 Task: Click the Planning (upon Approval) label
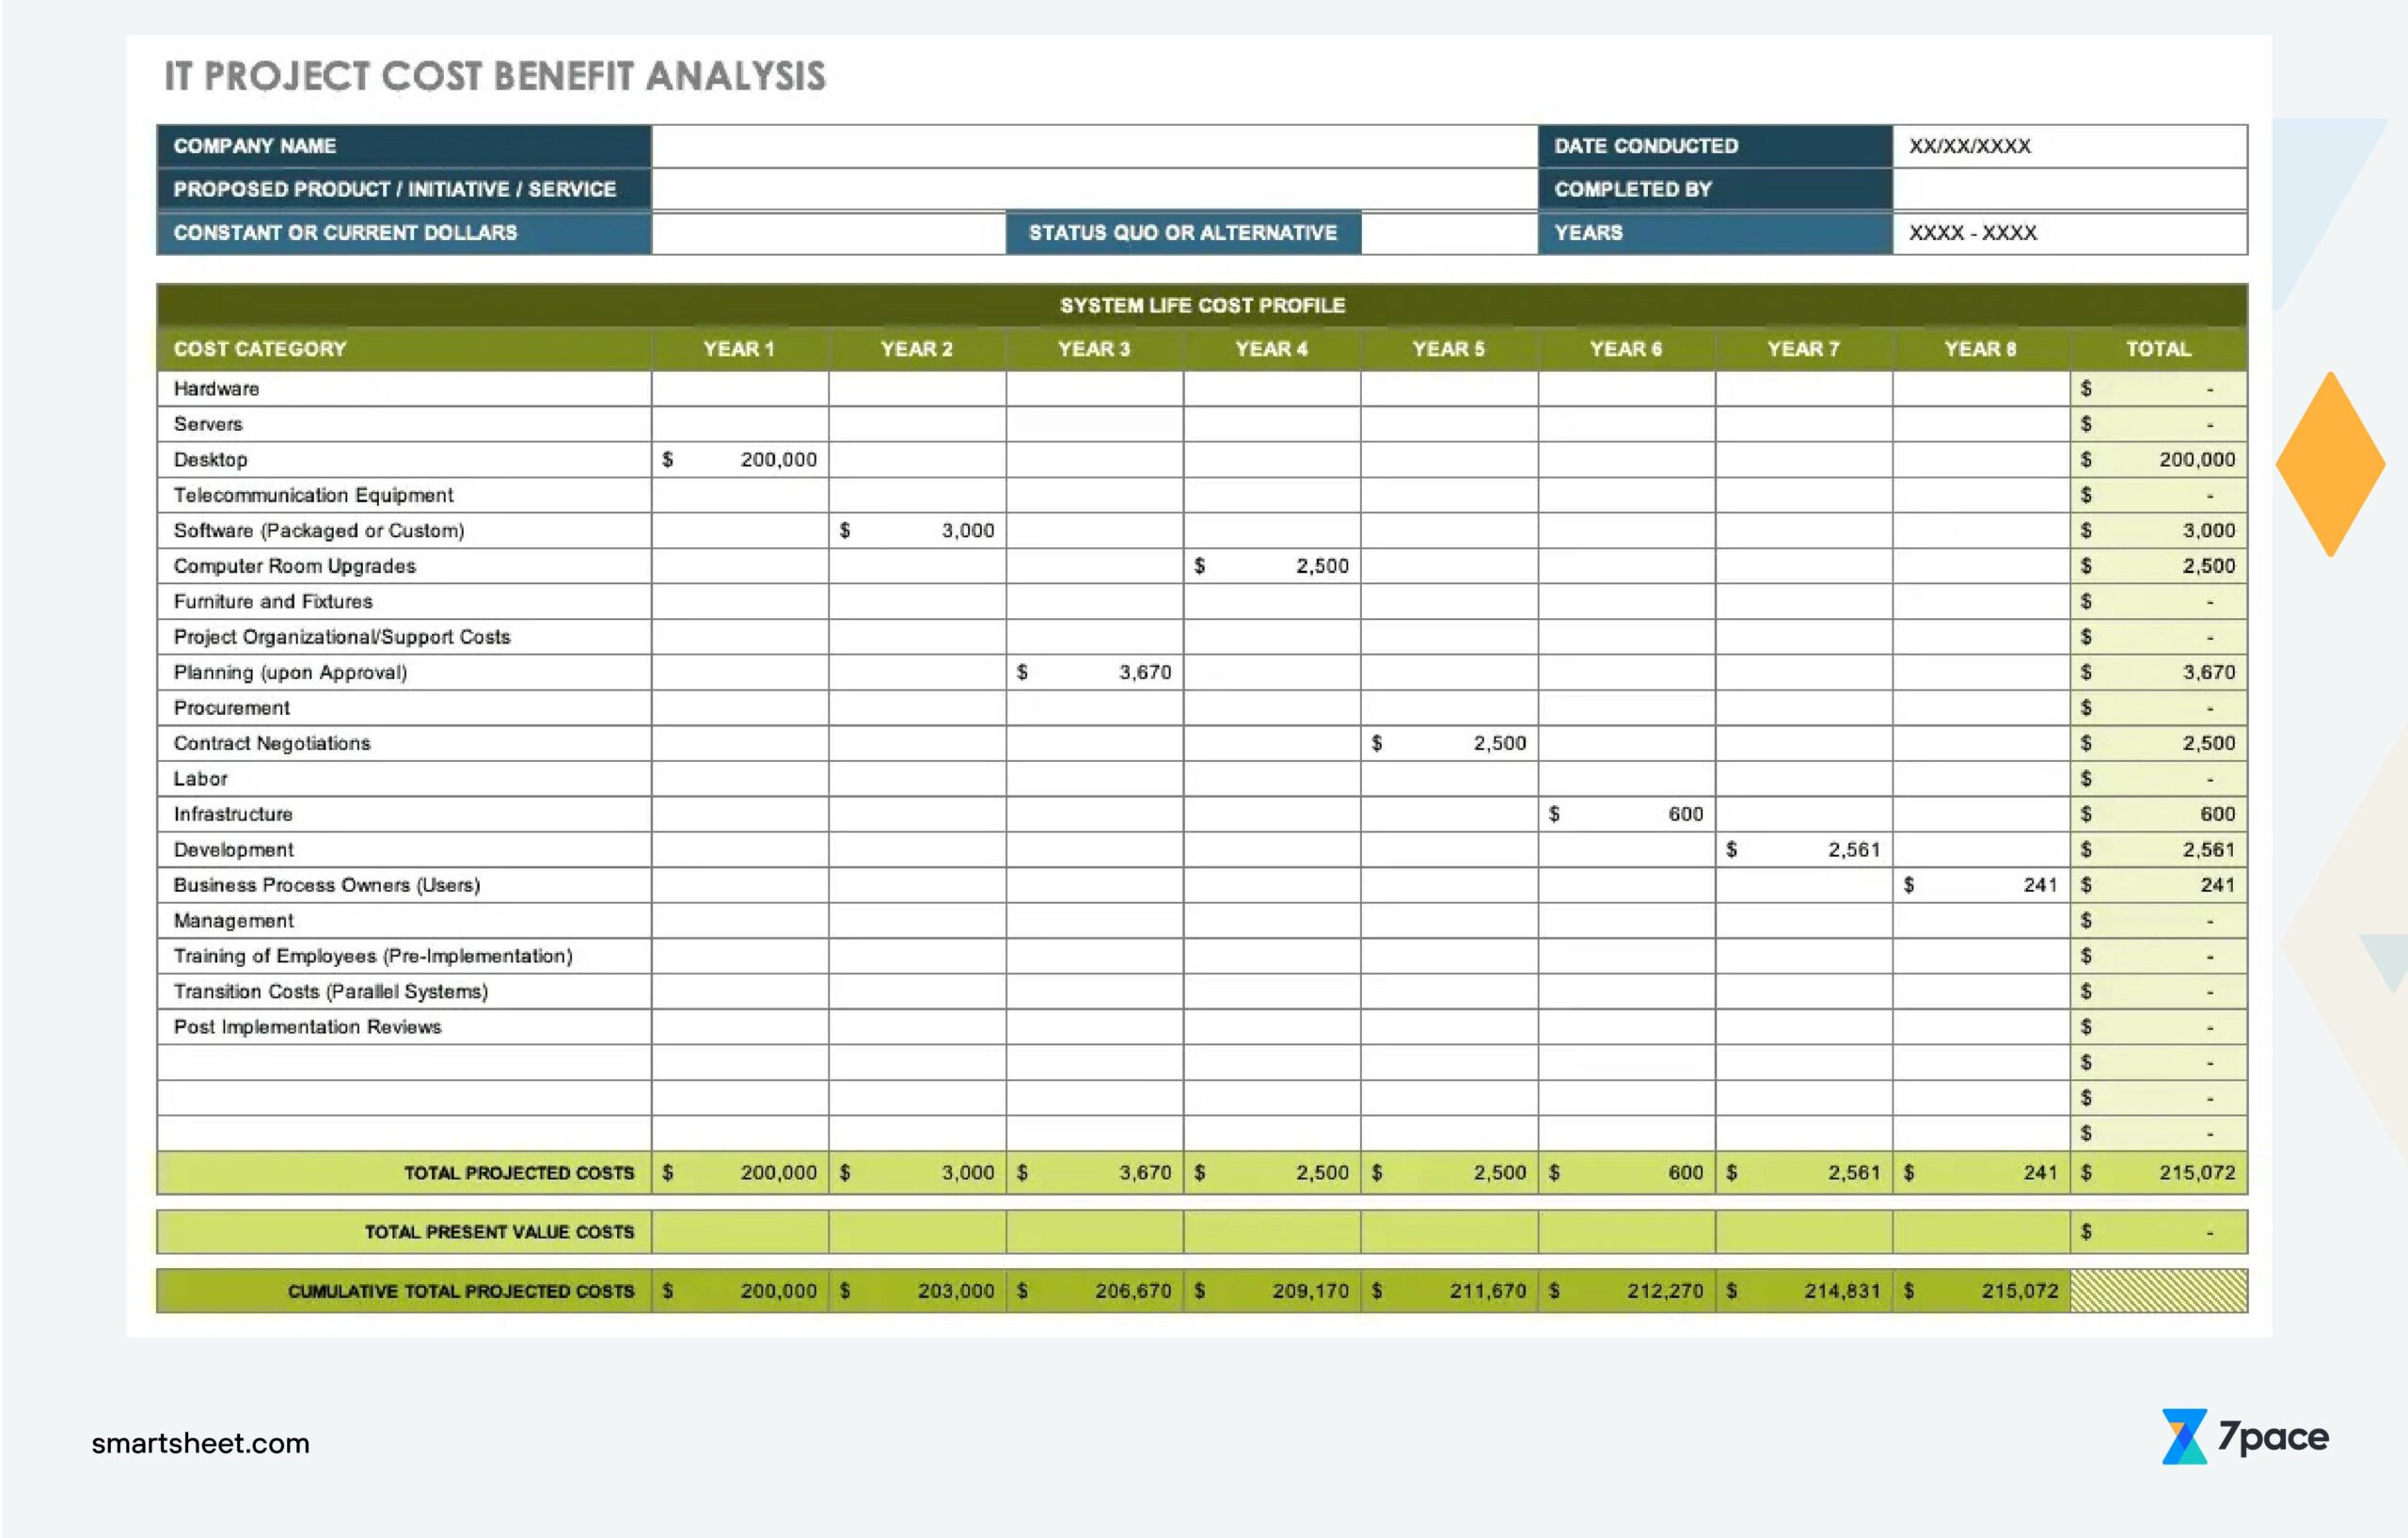(x=290, y=673)
